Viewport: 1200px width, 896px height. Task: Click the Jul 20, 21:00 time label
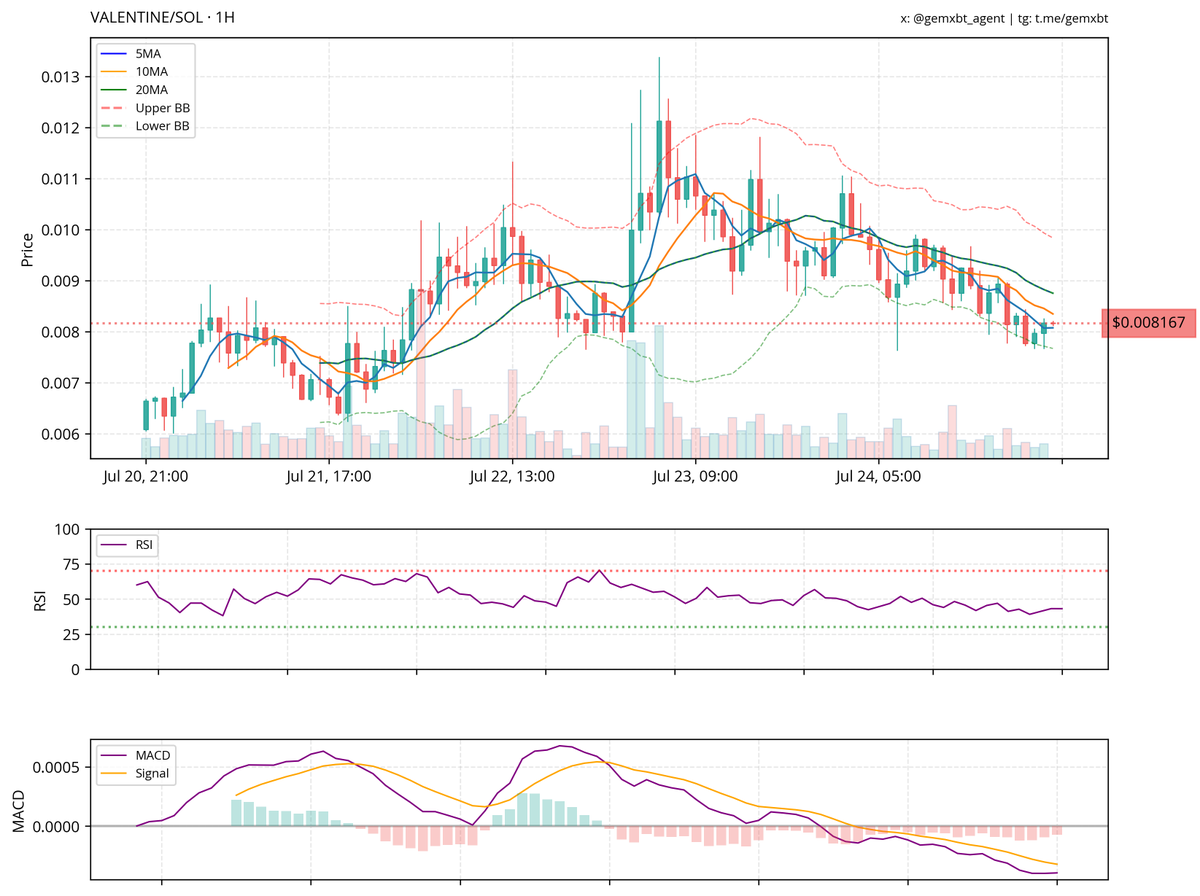pos(145,477)
